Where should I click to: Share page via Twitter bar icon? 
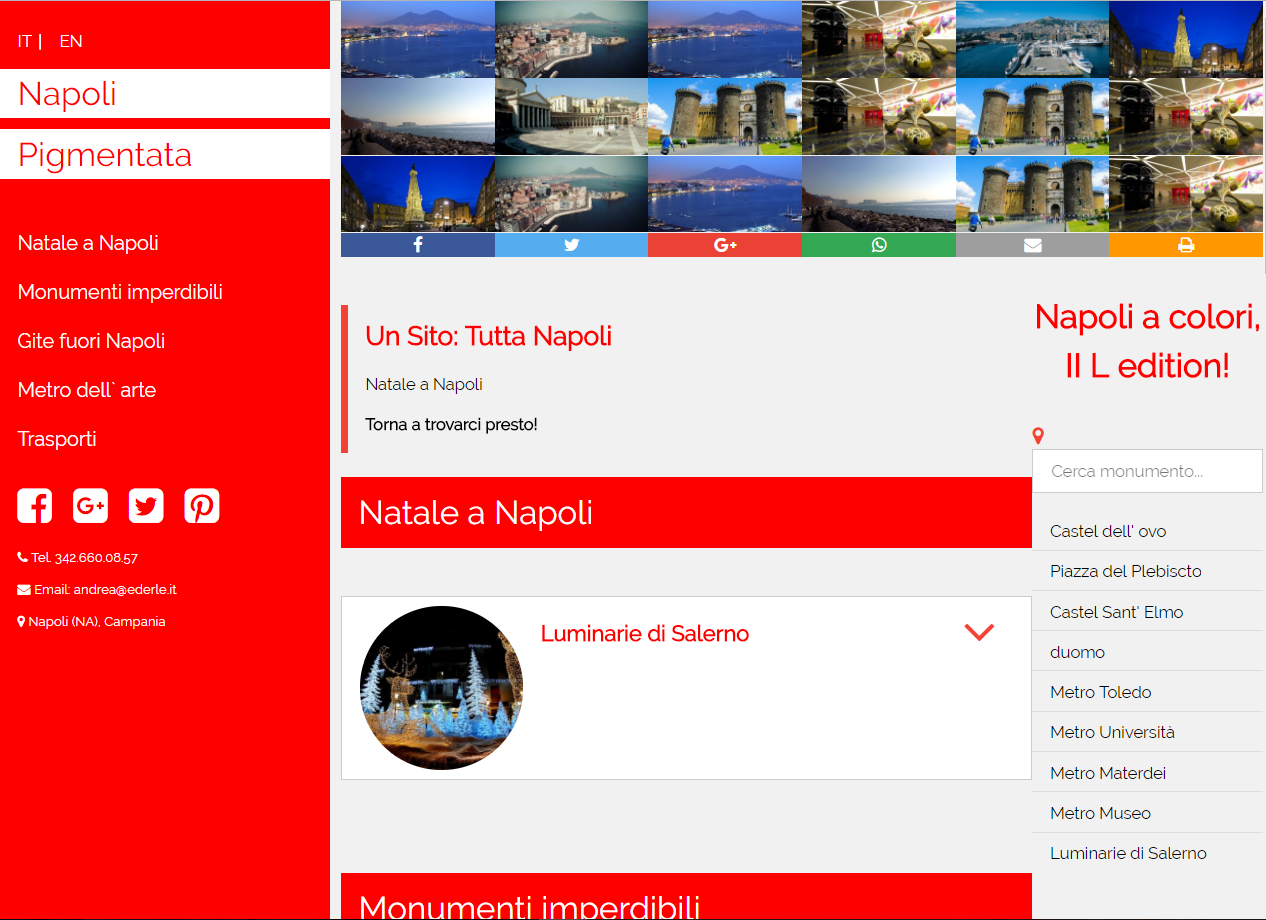click(x=571, y=245)
